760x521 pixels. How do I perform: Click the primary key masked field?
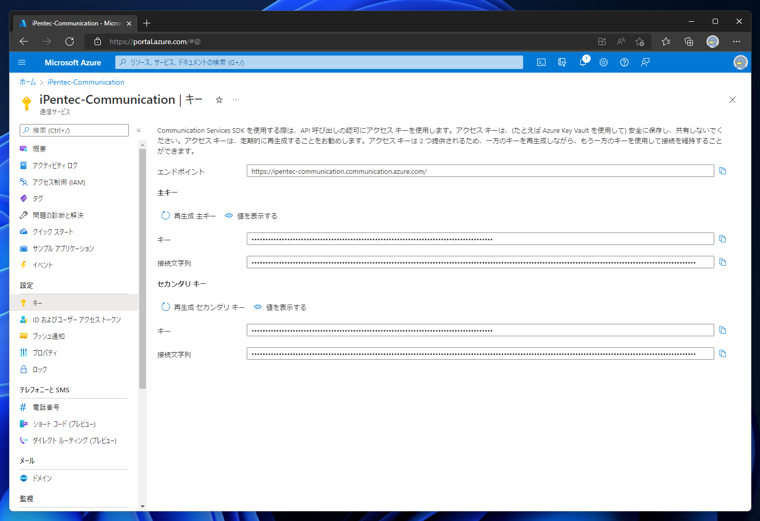(480, 239)
